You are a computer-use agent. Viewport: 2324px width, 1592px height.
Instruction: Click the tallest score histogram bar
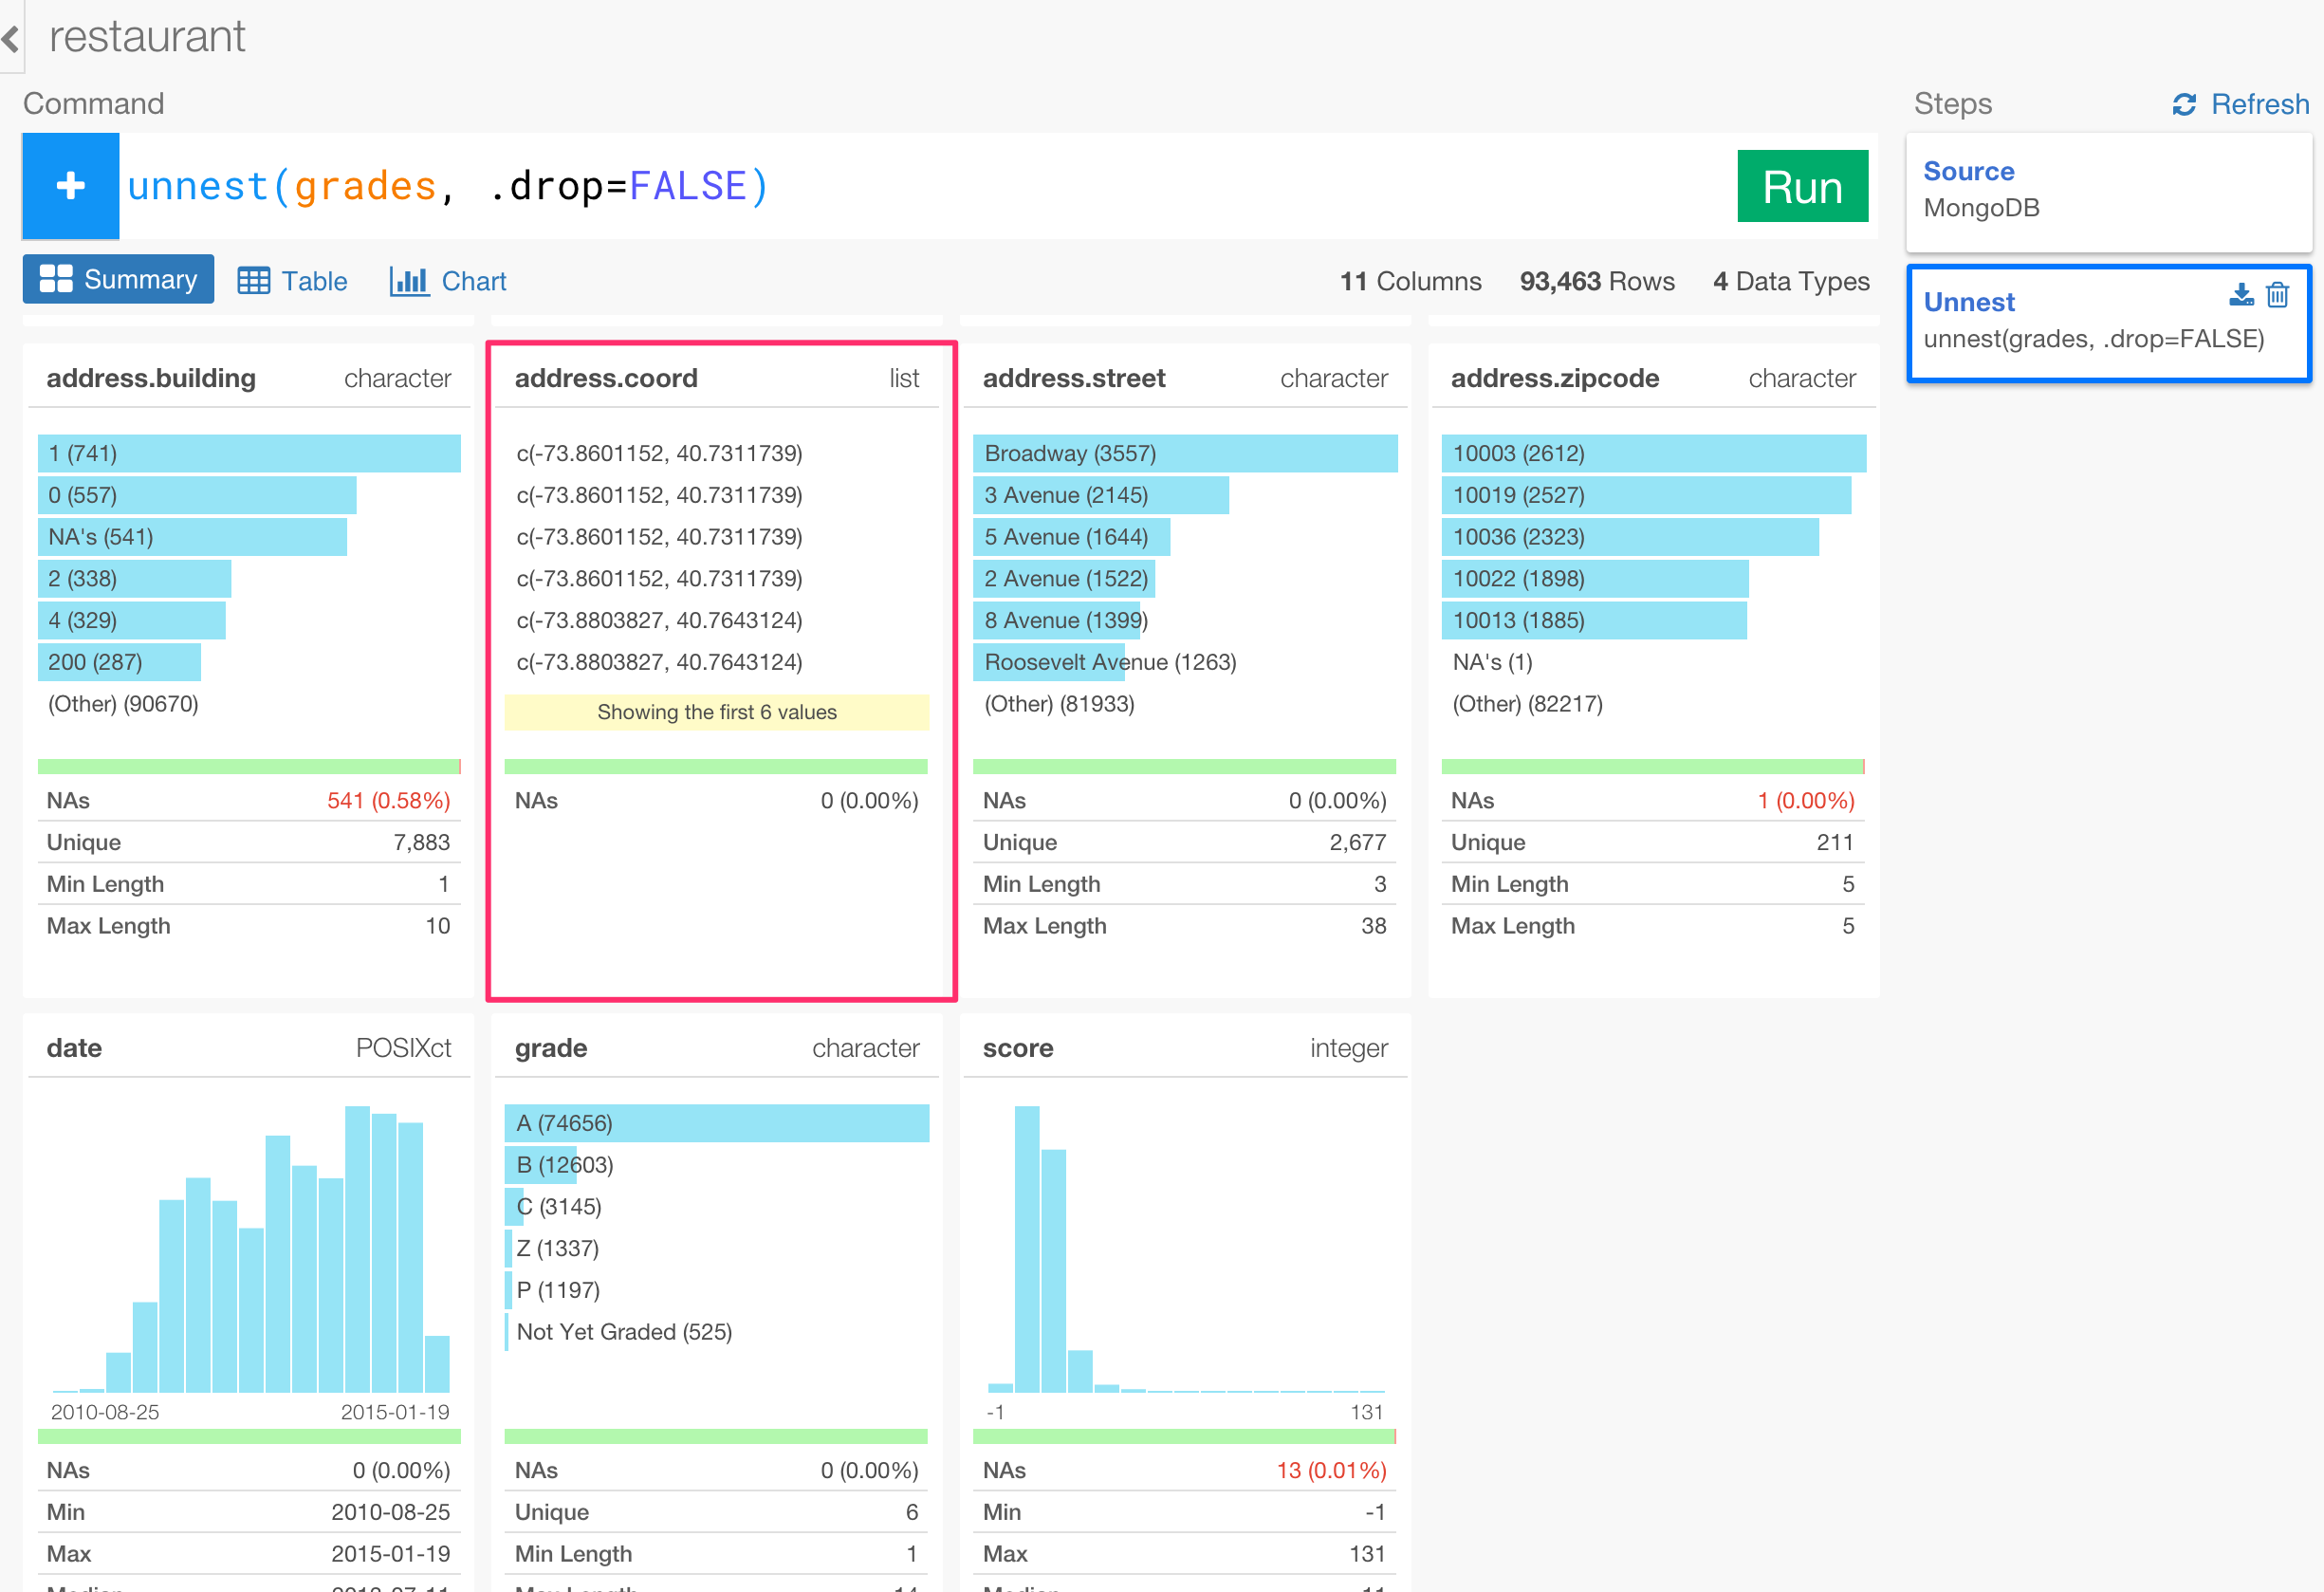point(1027,1249)
